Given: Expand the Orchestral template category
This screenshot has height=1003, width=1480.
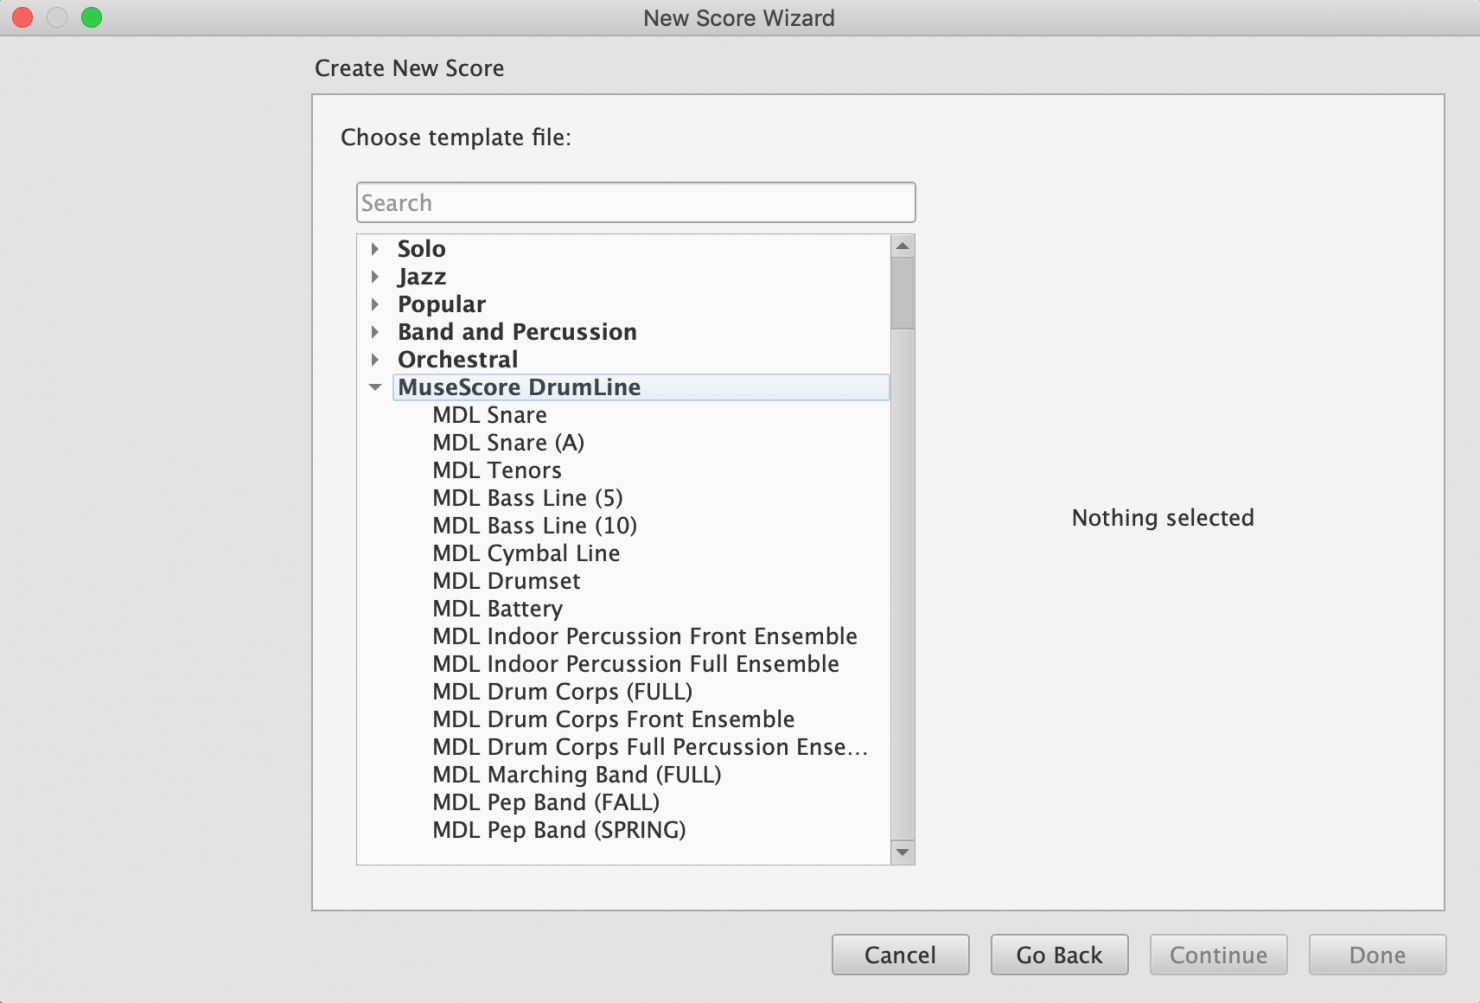Looking at the screenshot, I should (375, 359).
